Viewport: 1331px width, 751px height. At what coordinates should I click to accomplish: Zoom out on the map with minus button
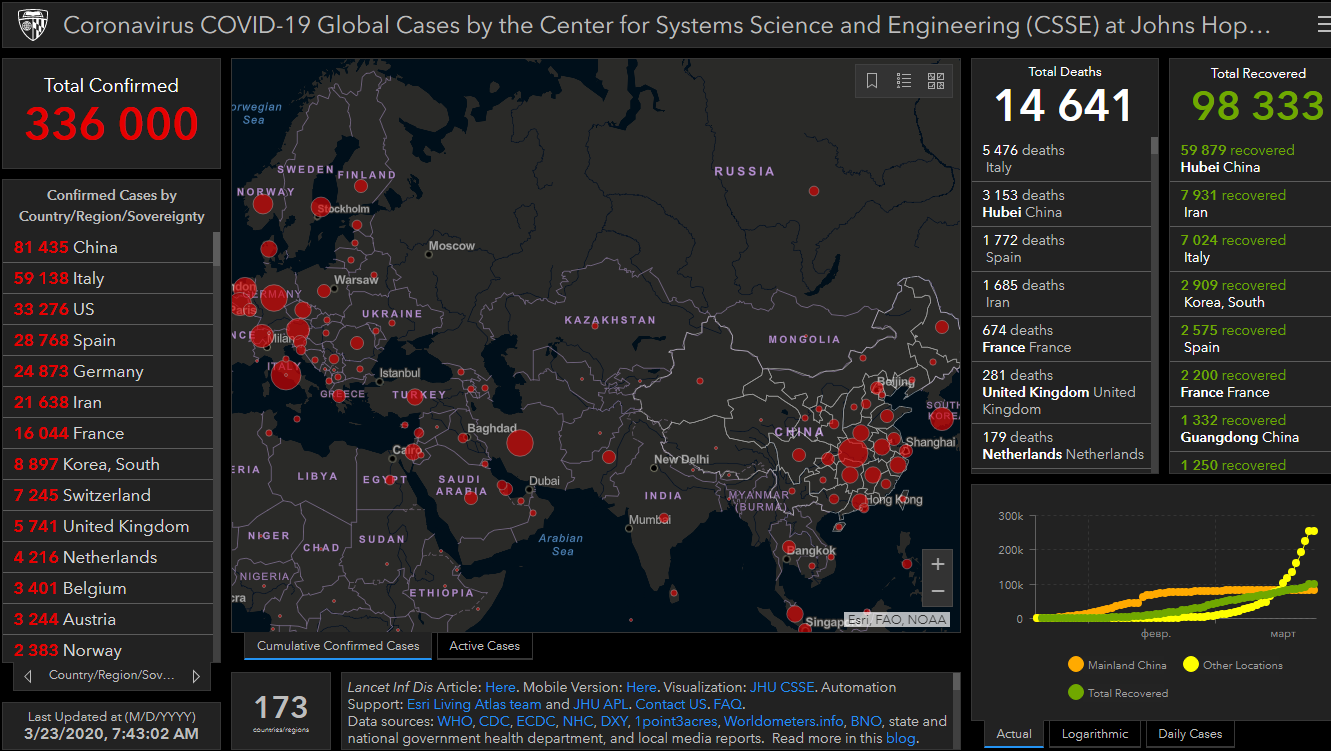click(937, 591)
